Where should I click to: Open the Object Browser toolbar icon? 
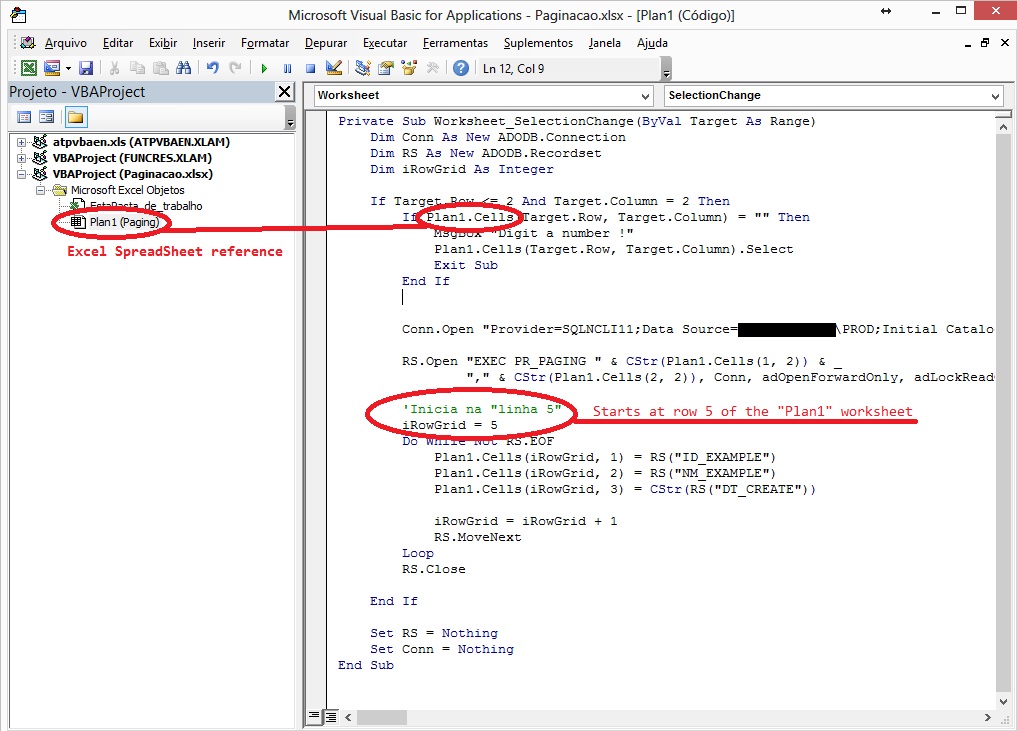point(409,68)
